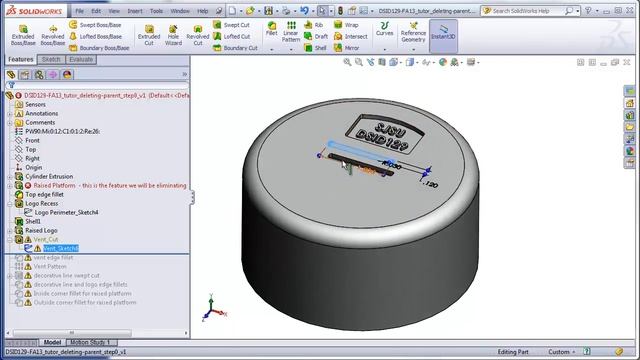This screenshot has height=360, width=640.
Task: Open the Edit menu
Action: [x=96, y=11]
